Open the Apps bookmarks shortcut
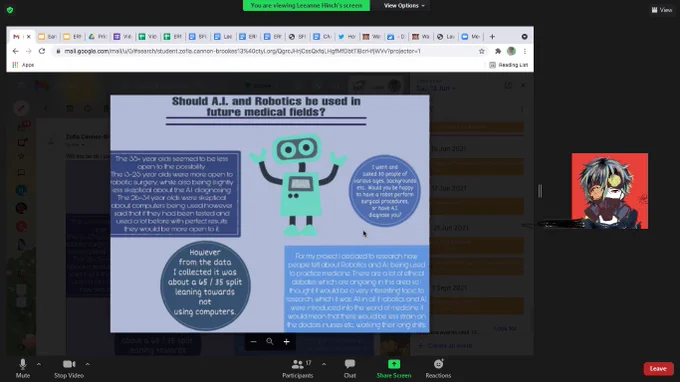Viewport: 680px width, 382px height. (x=23, y=65)
